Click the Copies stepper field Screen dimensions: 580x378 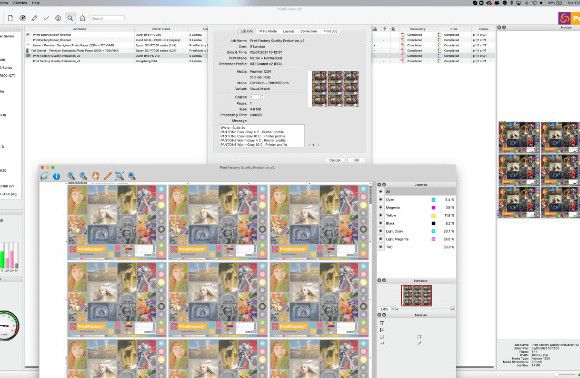(x=257, y=97)
